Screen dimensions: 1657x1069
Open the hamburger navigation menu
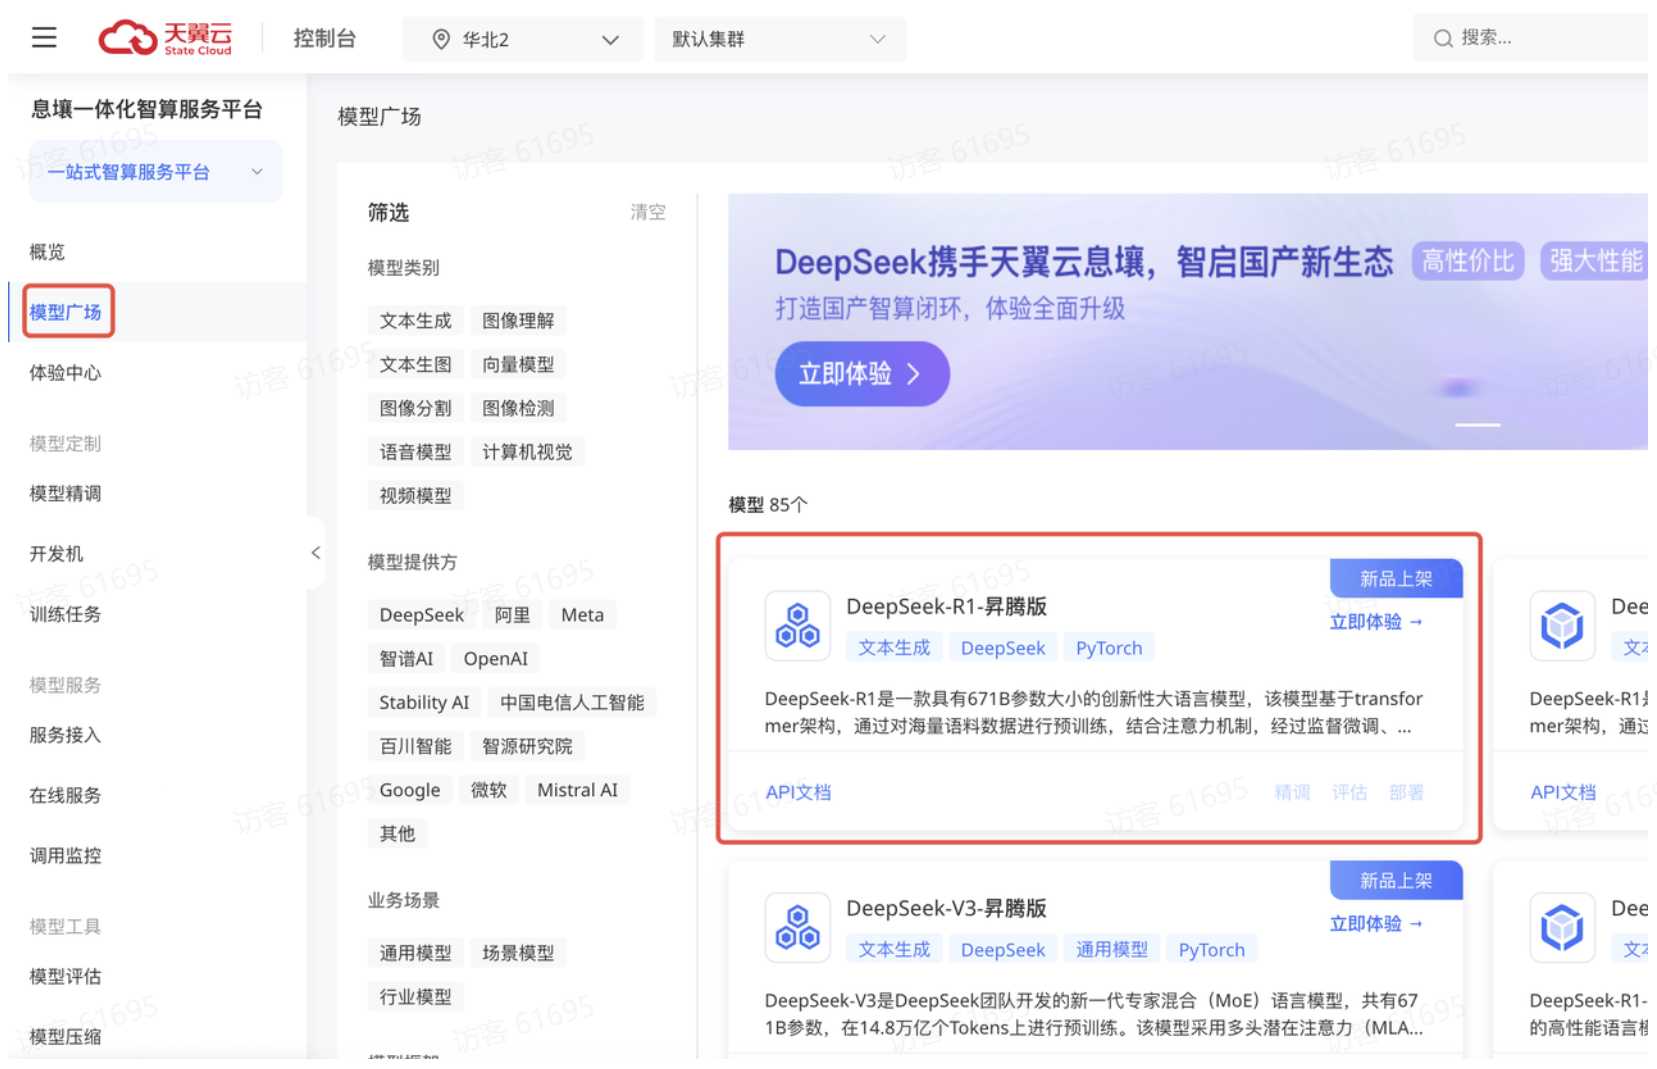point(44,38)
